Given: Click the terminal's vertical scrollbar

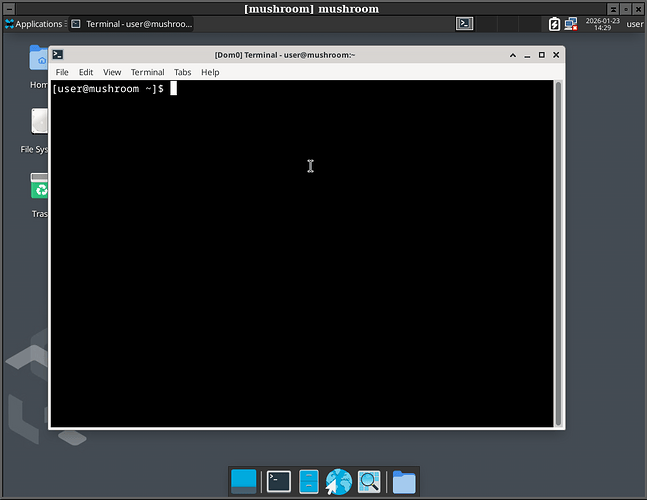Looking at the screenshot, I should [x=558, y=250].
